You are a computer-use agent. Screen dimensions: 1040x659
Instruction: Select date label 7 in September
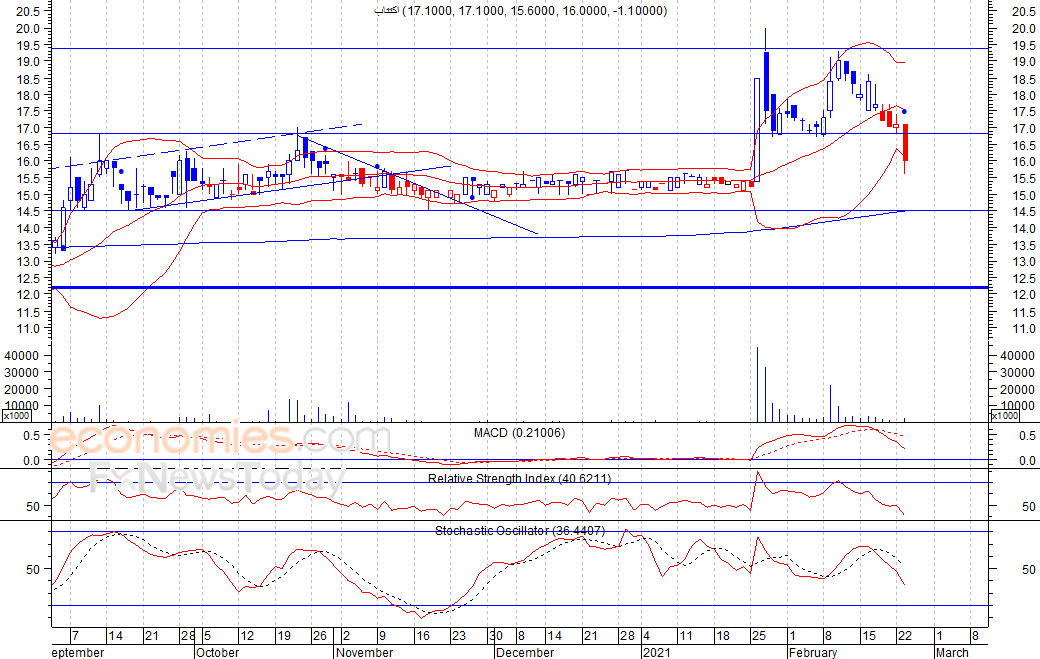click(x=75, y=636)
